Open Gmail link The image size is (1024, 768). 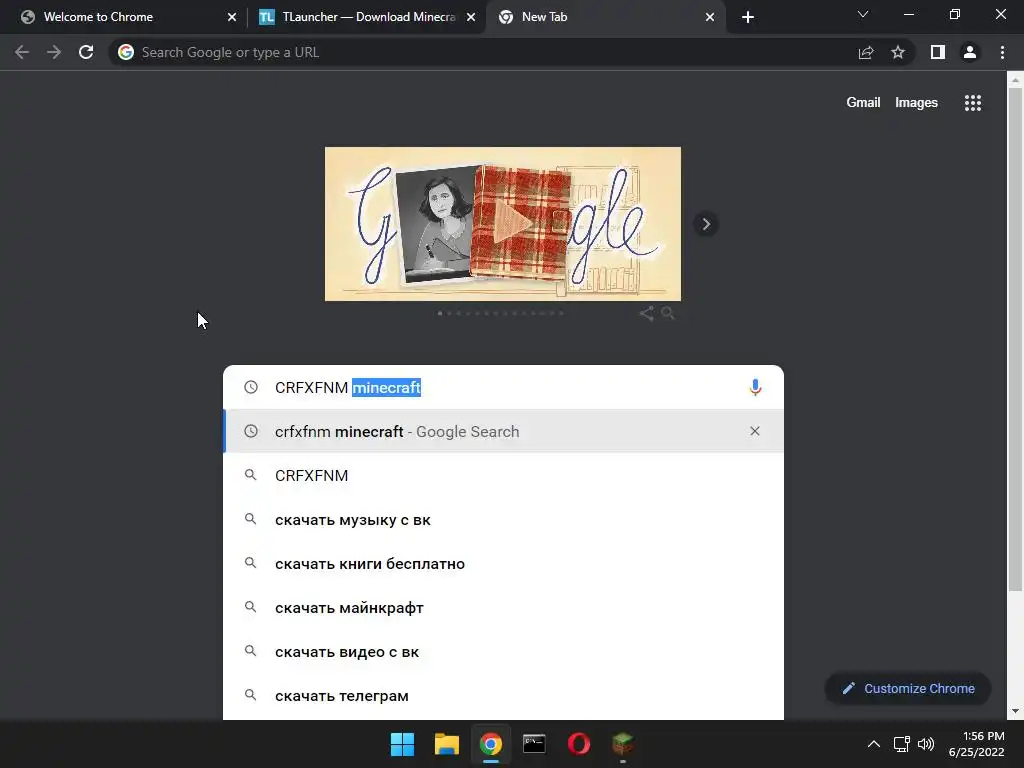(x=863, y=103)
